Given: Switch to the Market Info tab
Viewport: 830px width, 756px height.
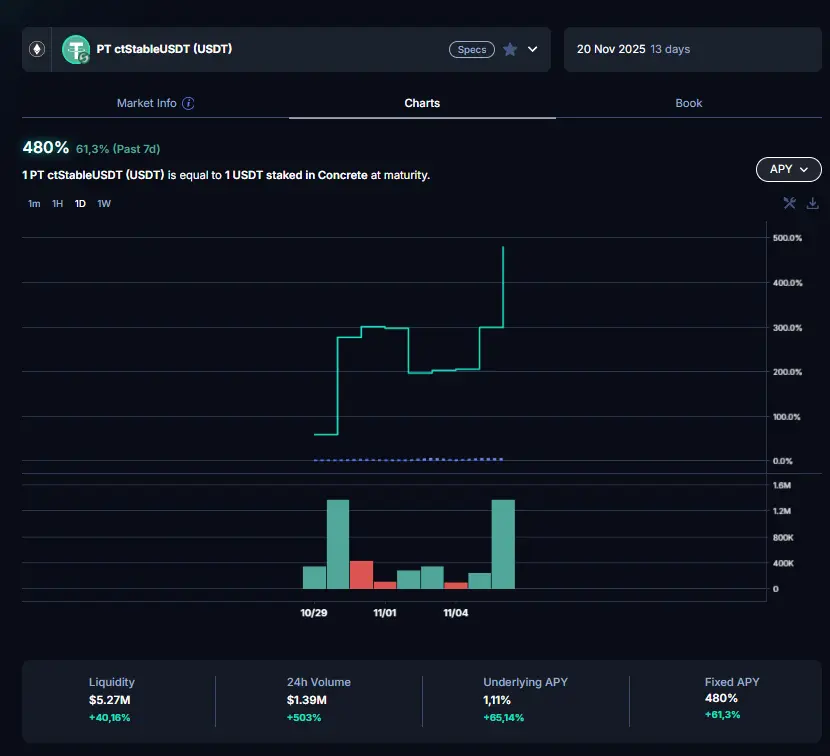Looking at the screenshot, I should click(146, 103).
